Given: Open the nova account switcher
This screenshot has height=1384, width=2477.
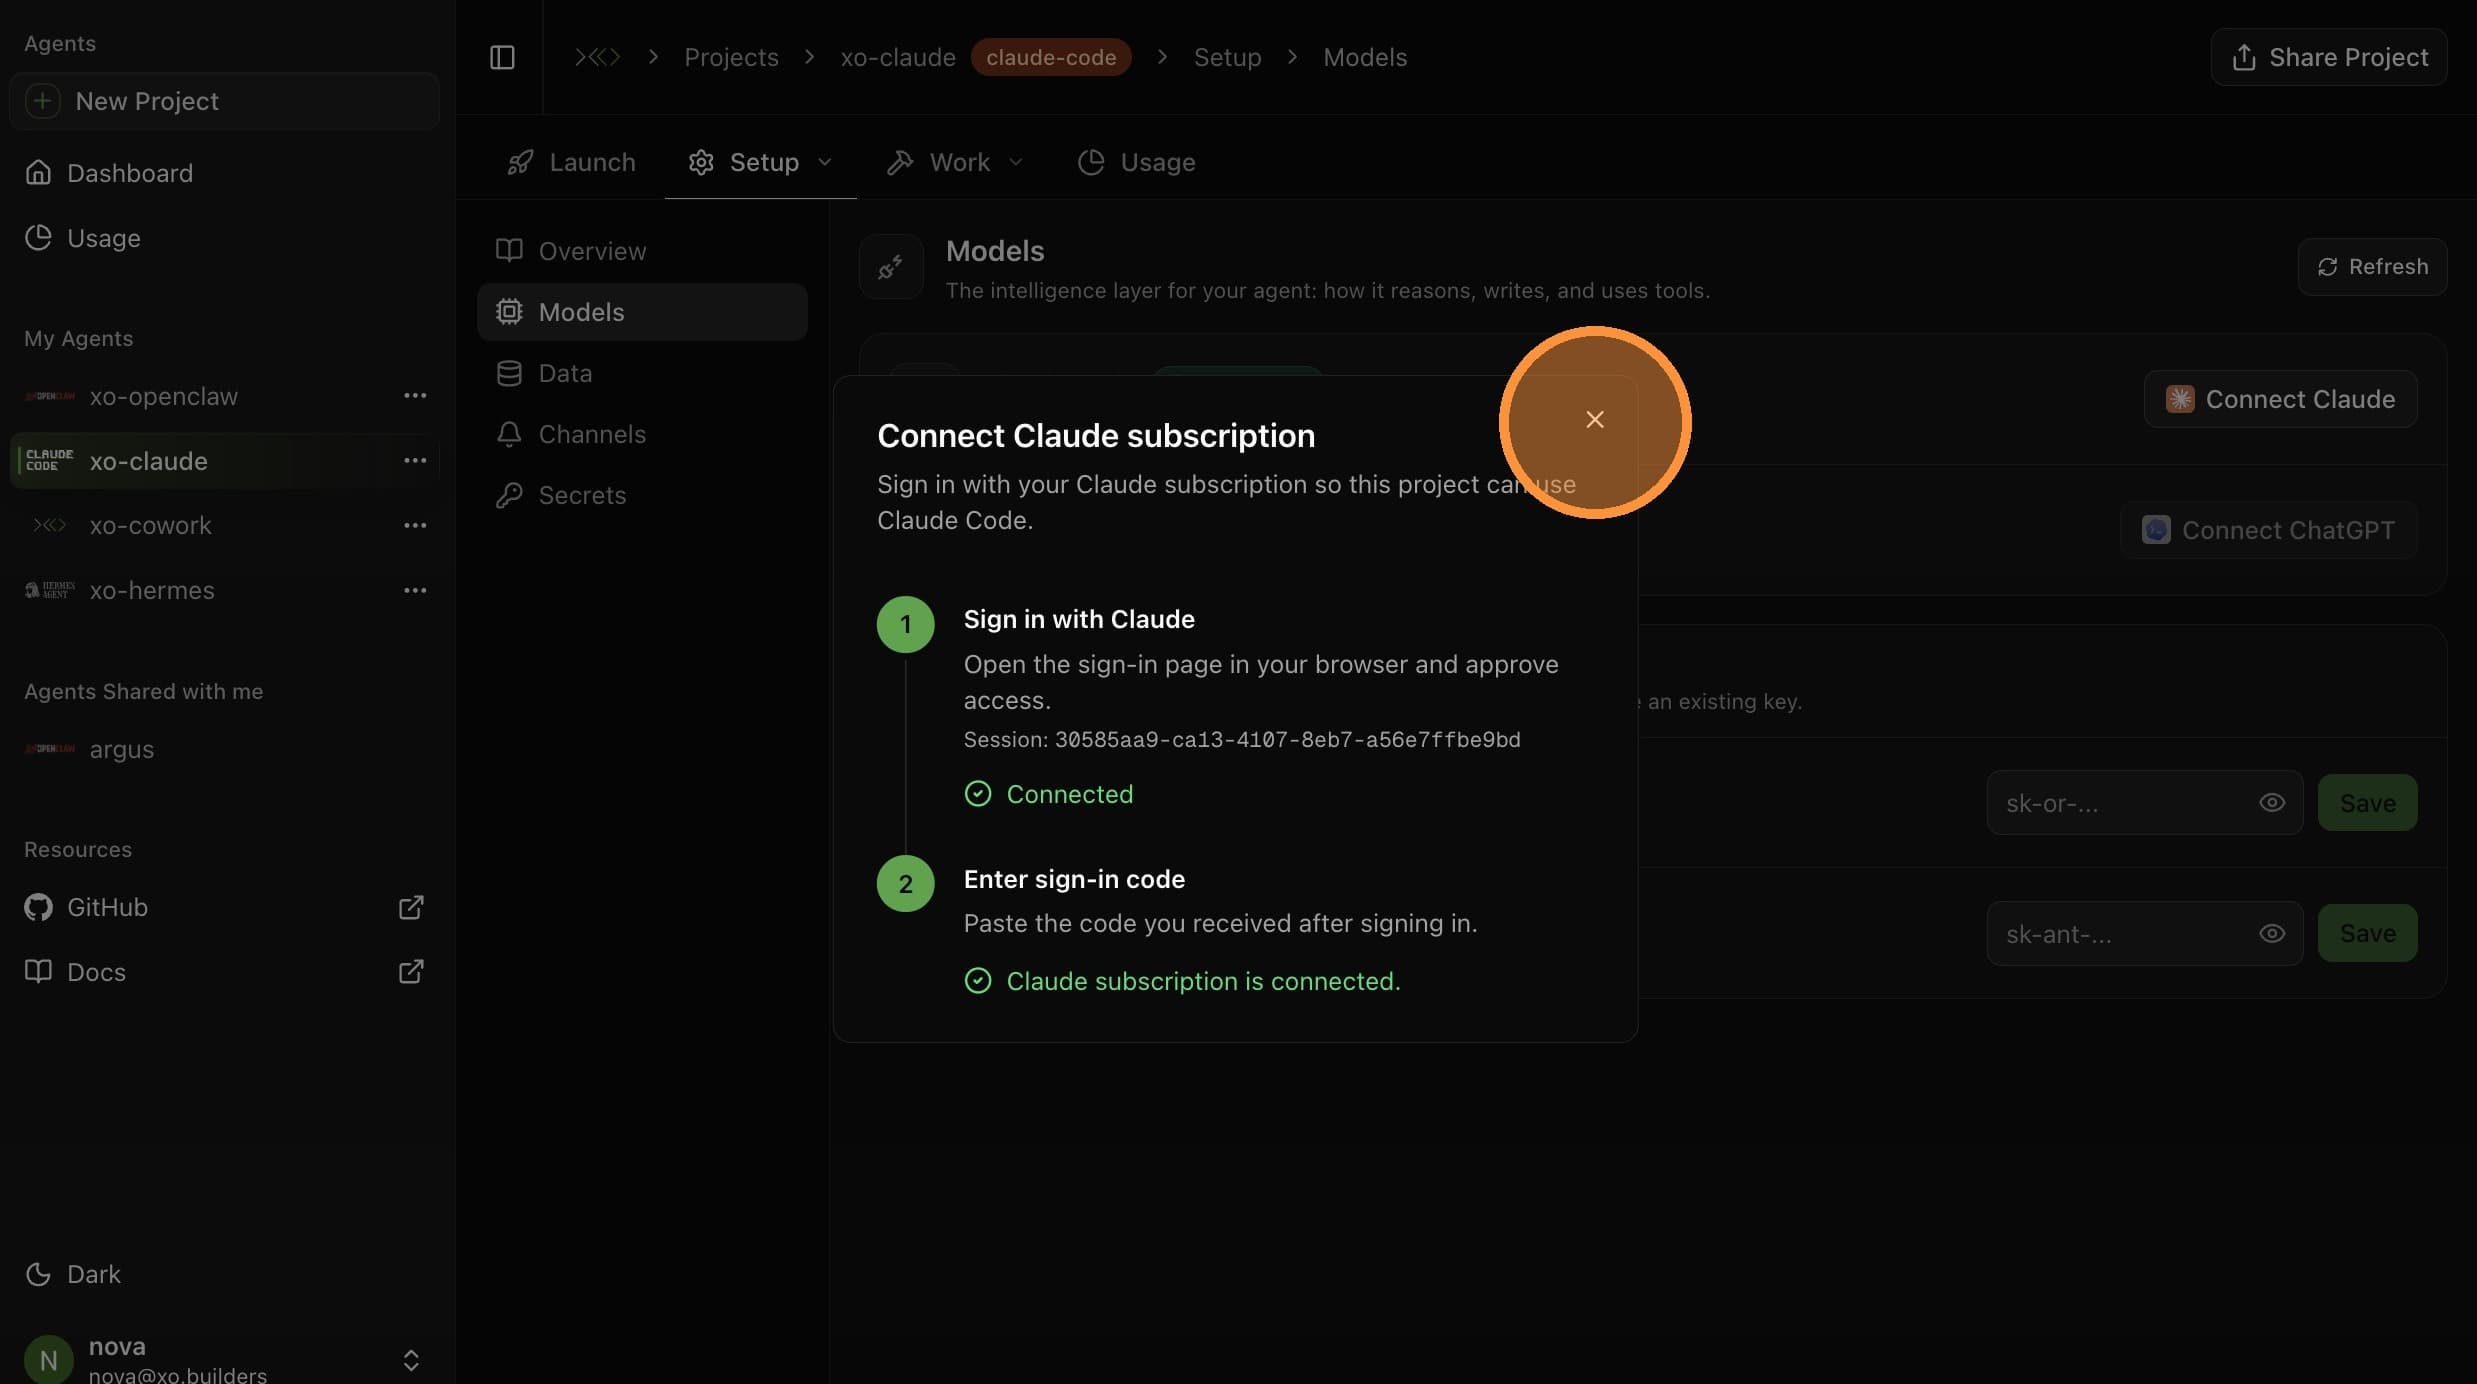Looking at the screenshot, I should 411,1359.
